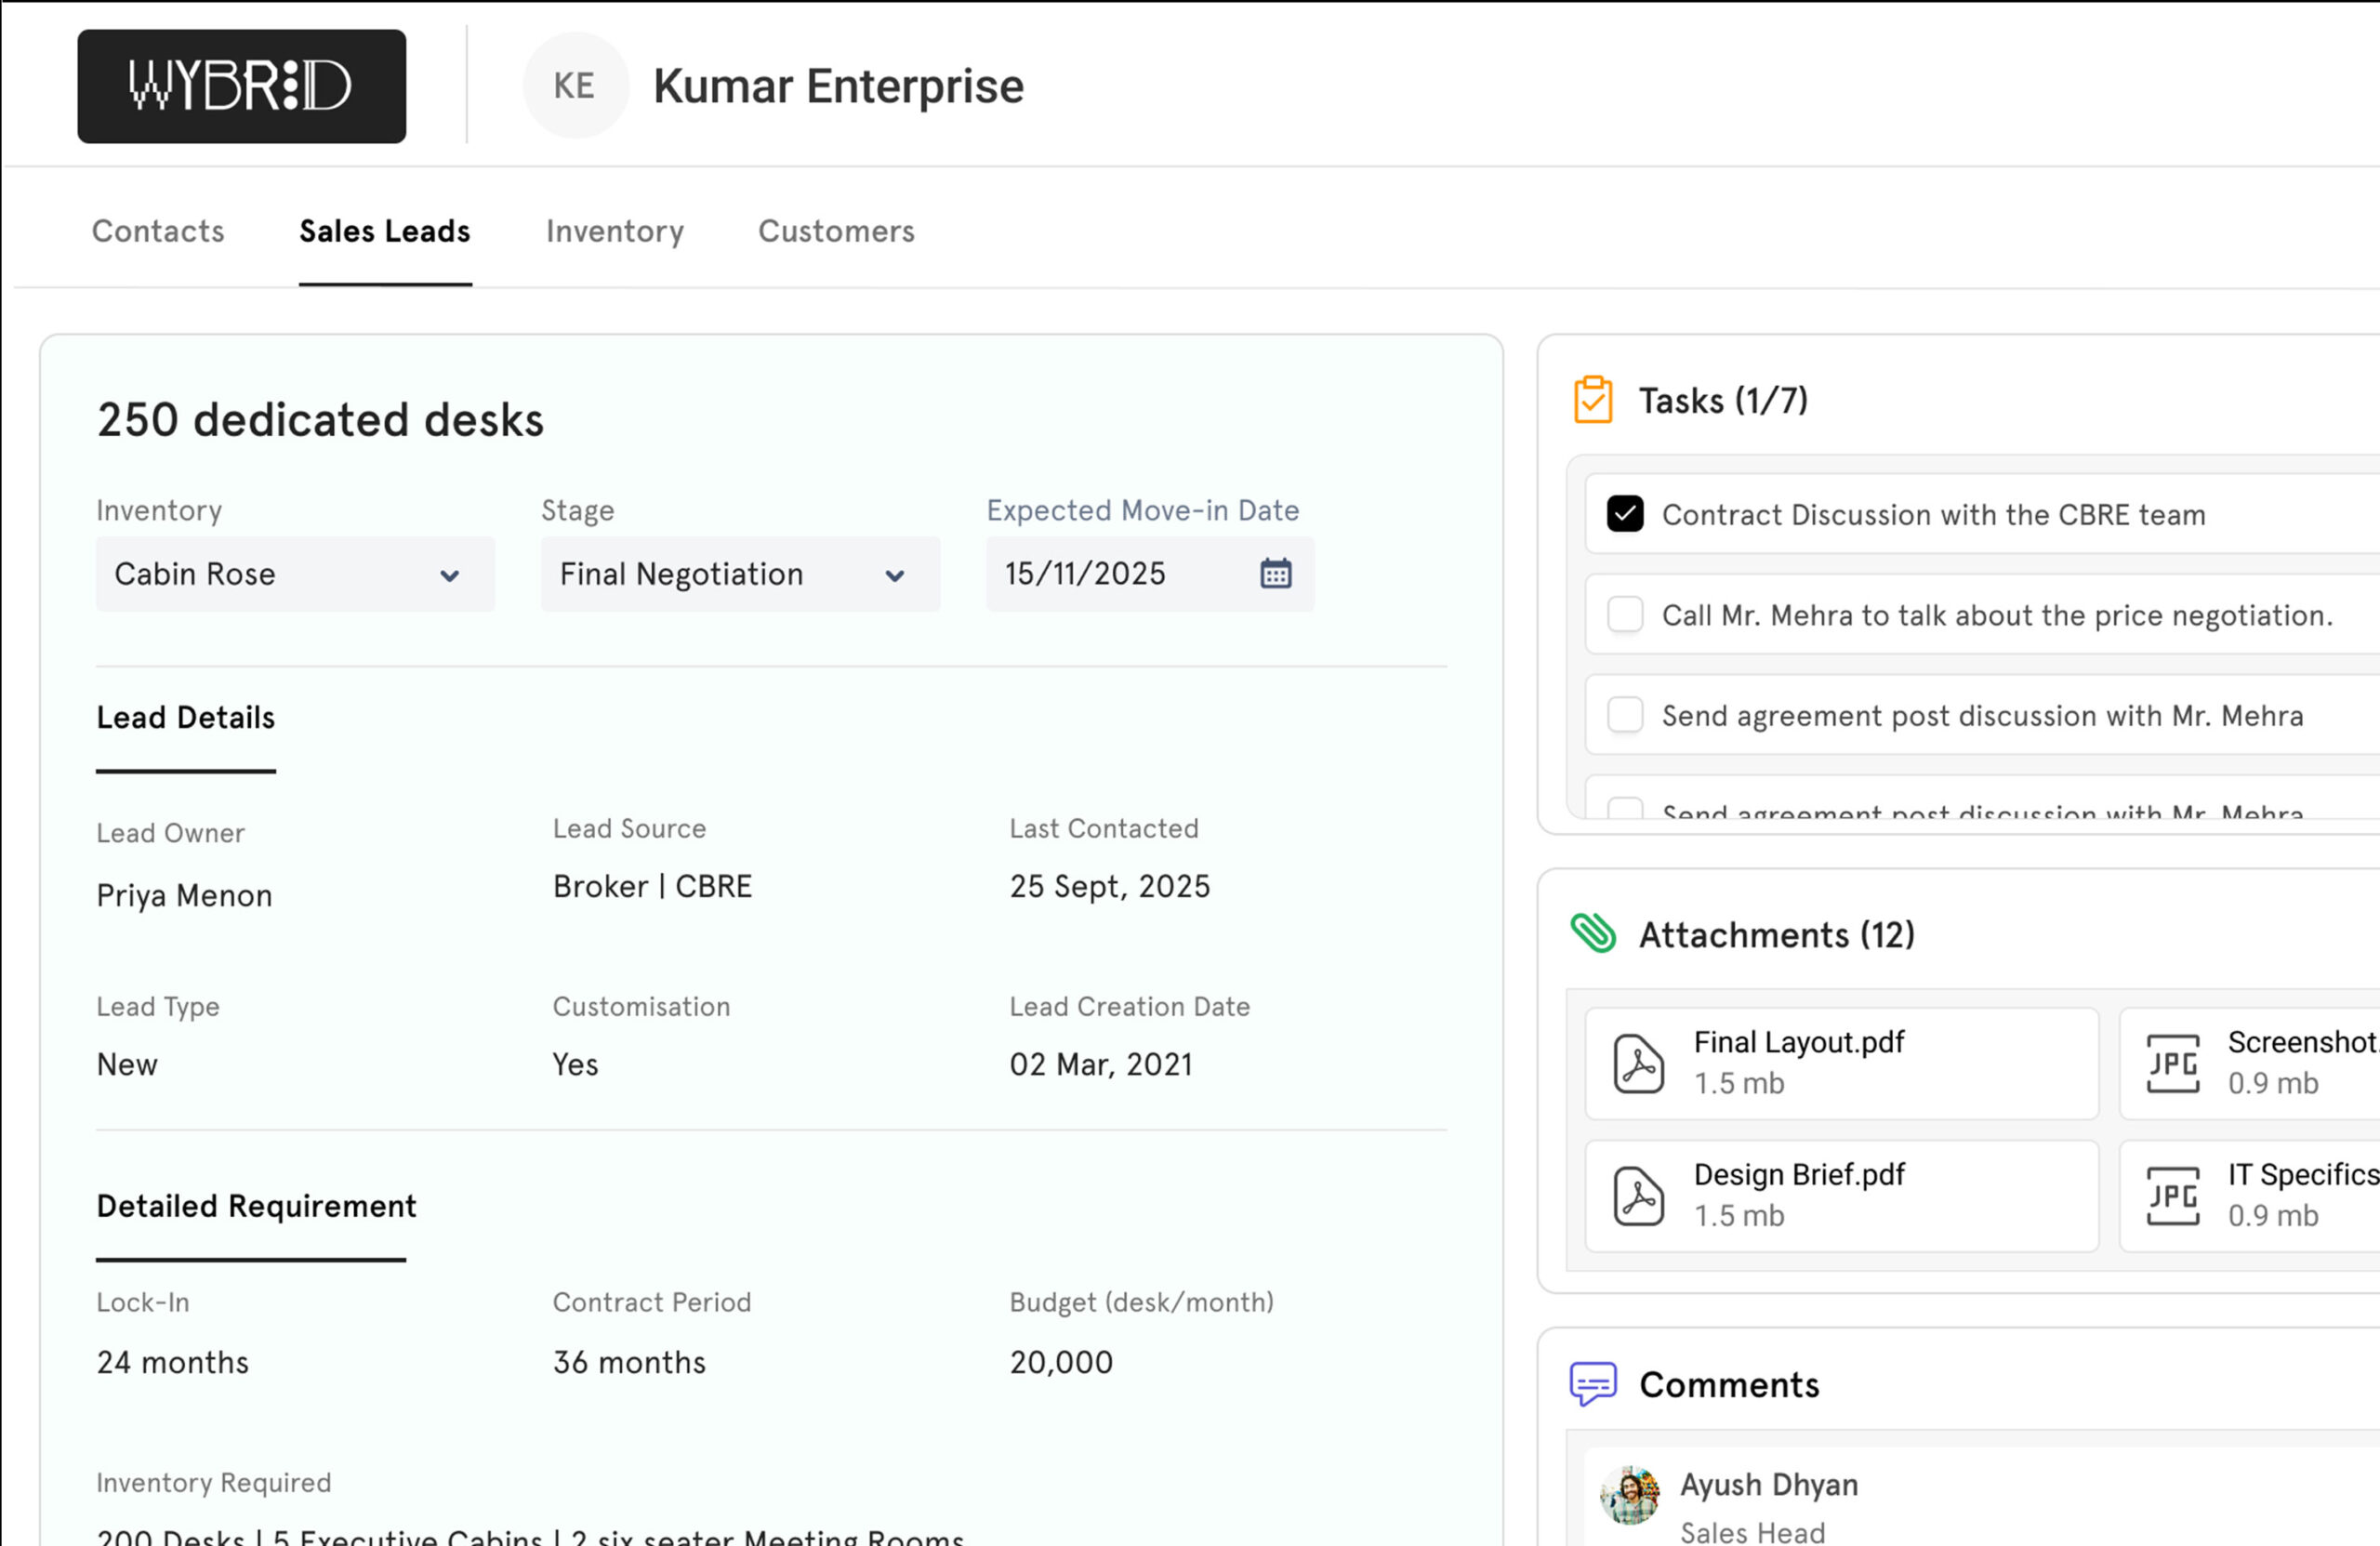Click Contract Period value 36 months
The height and width of the screenshot is (1546, 2380).
[x=629, y=1362]
